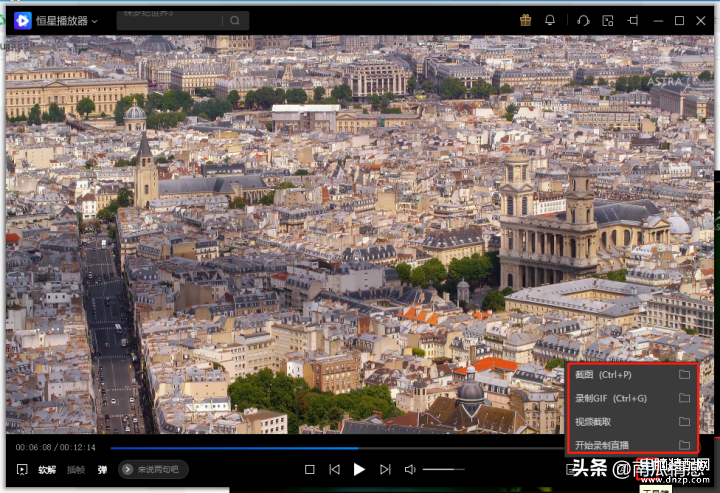Open the playlist icon at bottom left

22,470
